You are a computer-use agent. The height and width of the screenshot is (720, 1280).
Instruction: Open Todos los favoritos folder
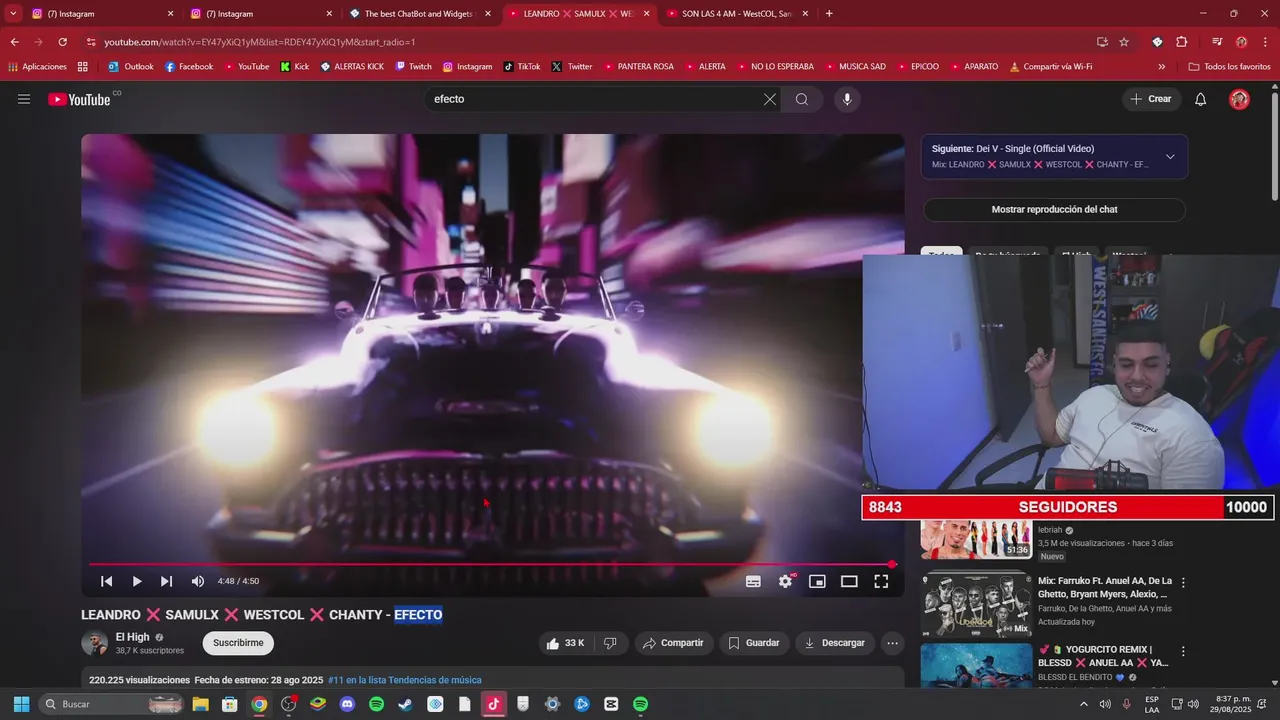(x=1229, y=67)
